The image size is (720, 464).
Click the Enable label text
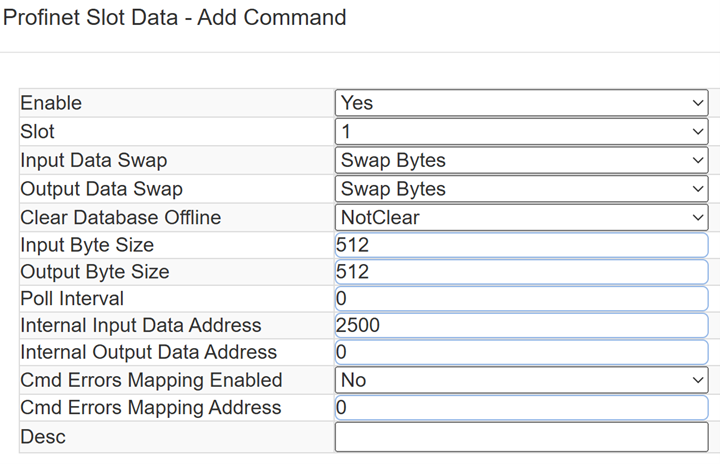tap(51, 103)
